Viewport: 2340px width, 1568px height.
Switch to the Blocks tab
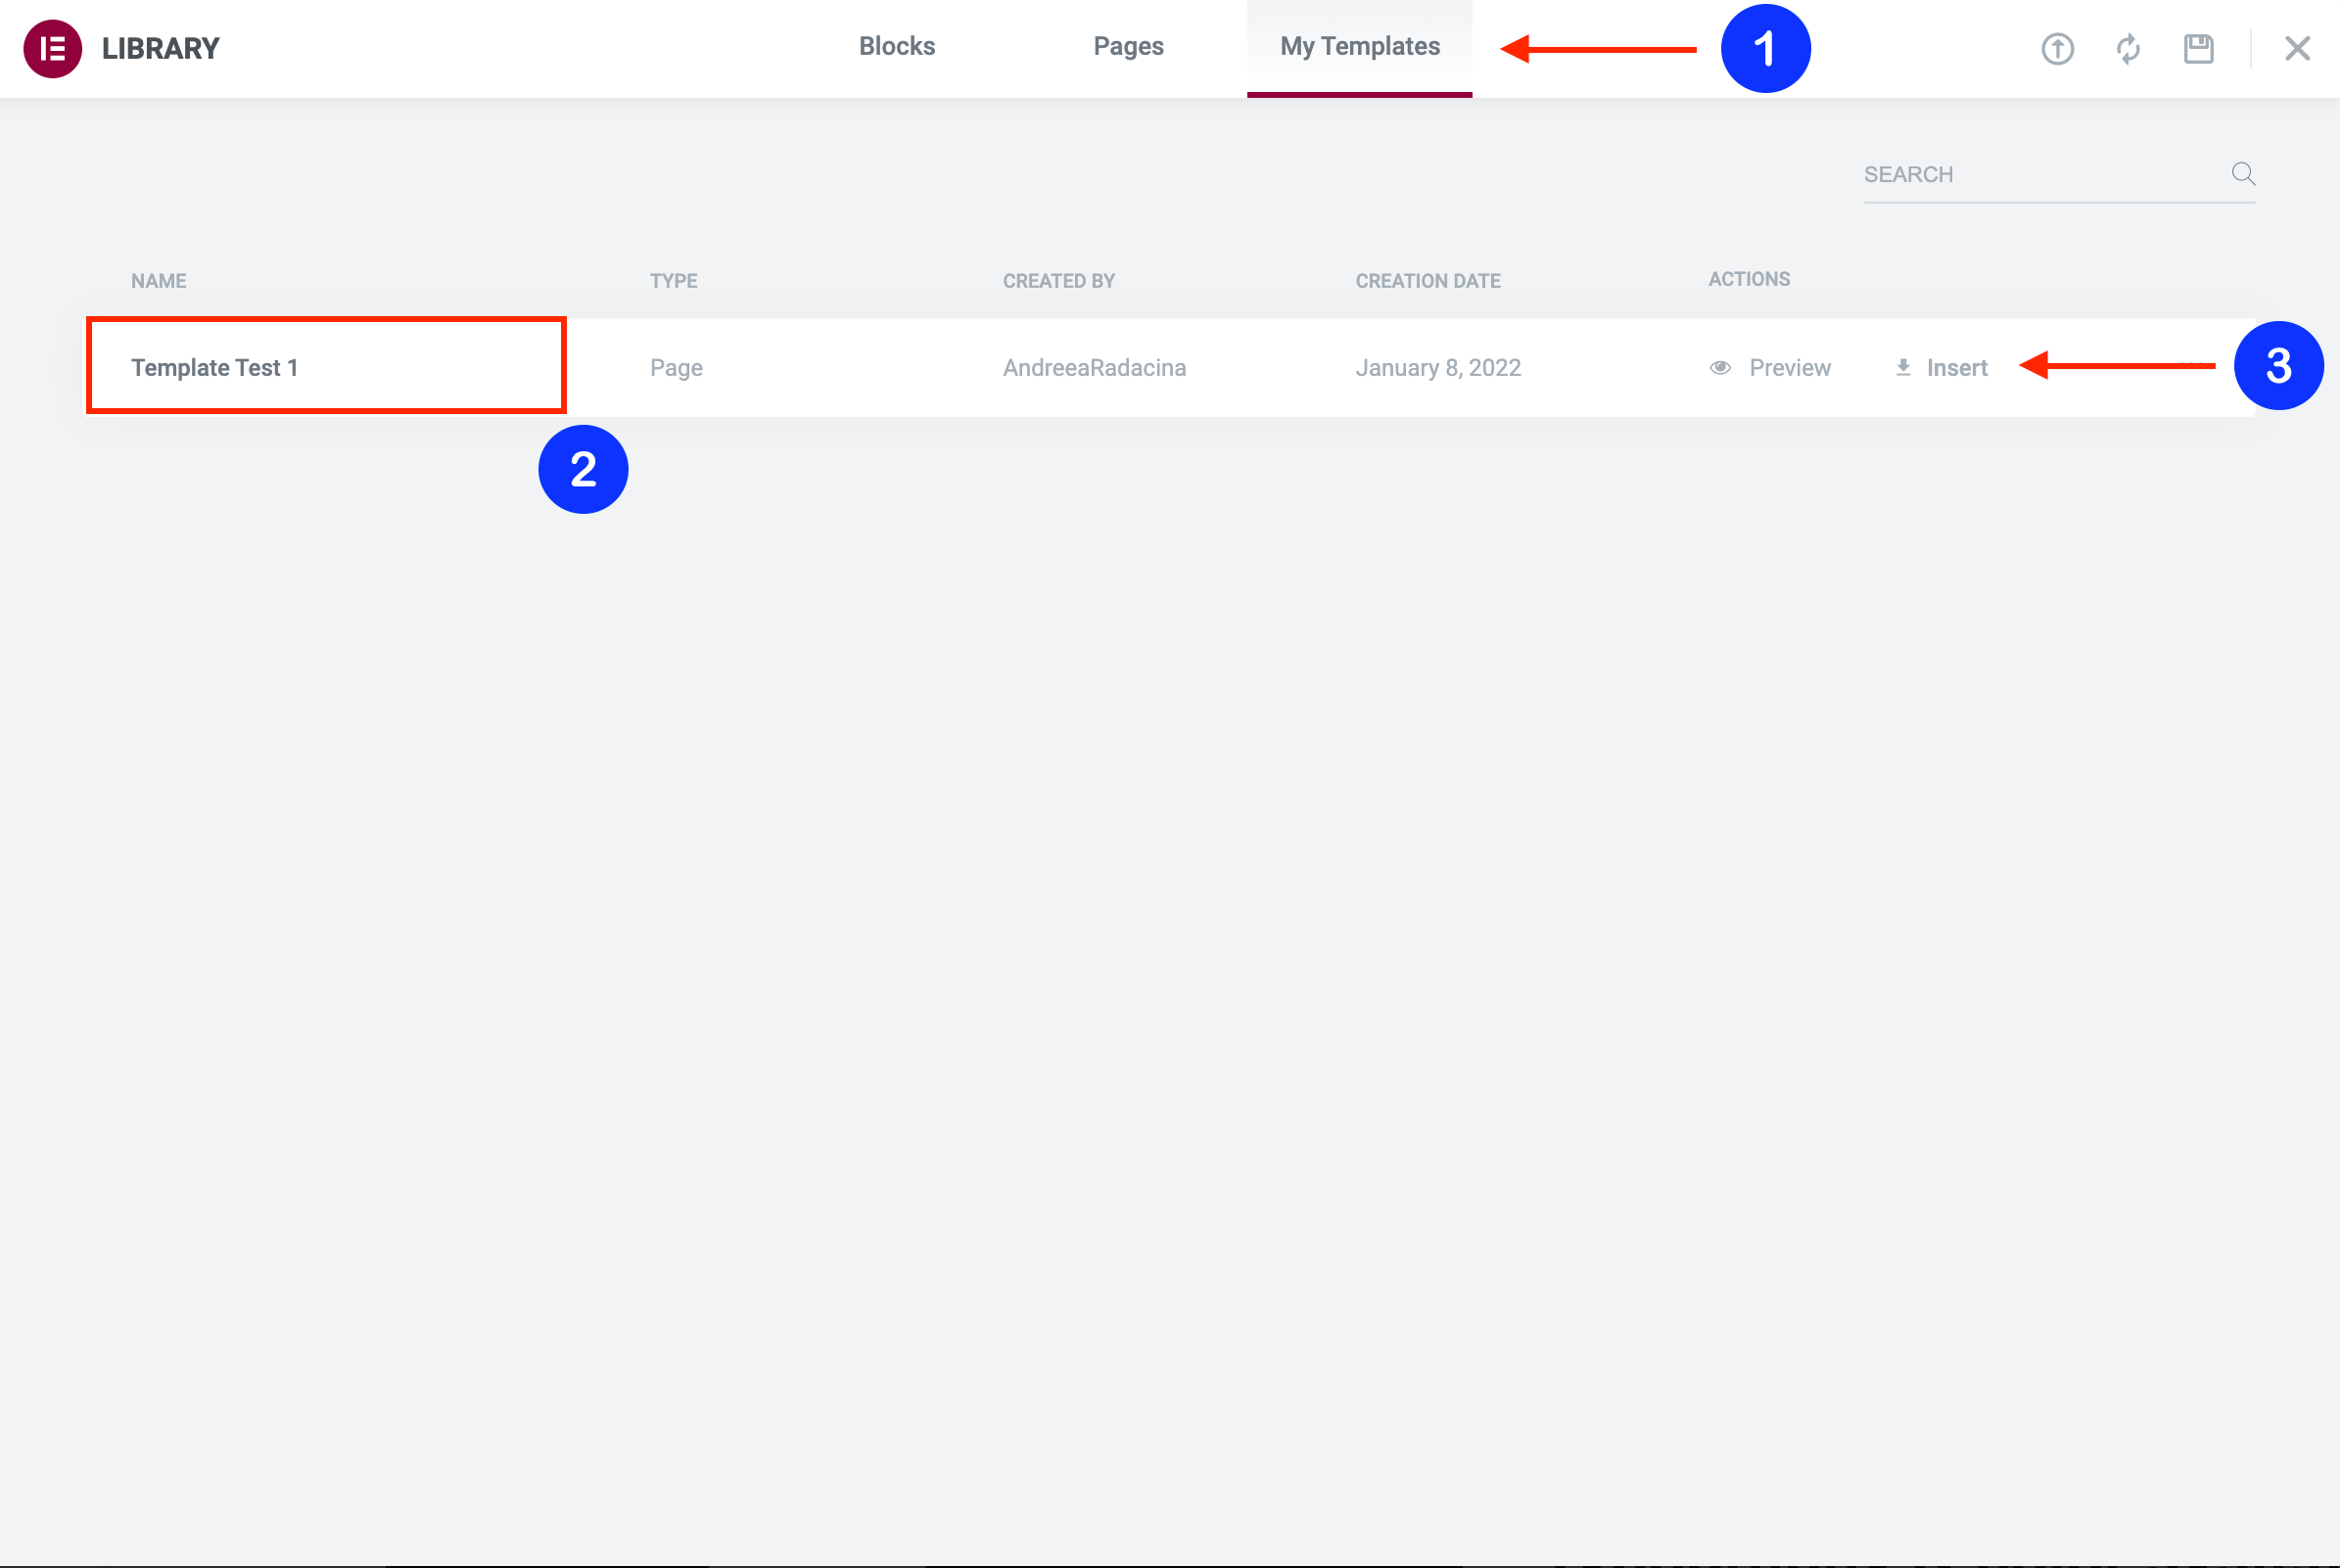pos(896,46)
